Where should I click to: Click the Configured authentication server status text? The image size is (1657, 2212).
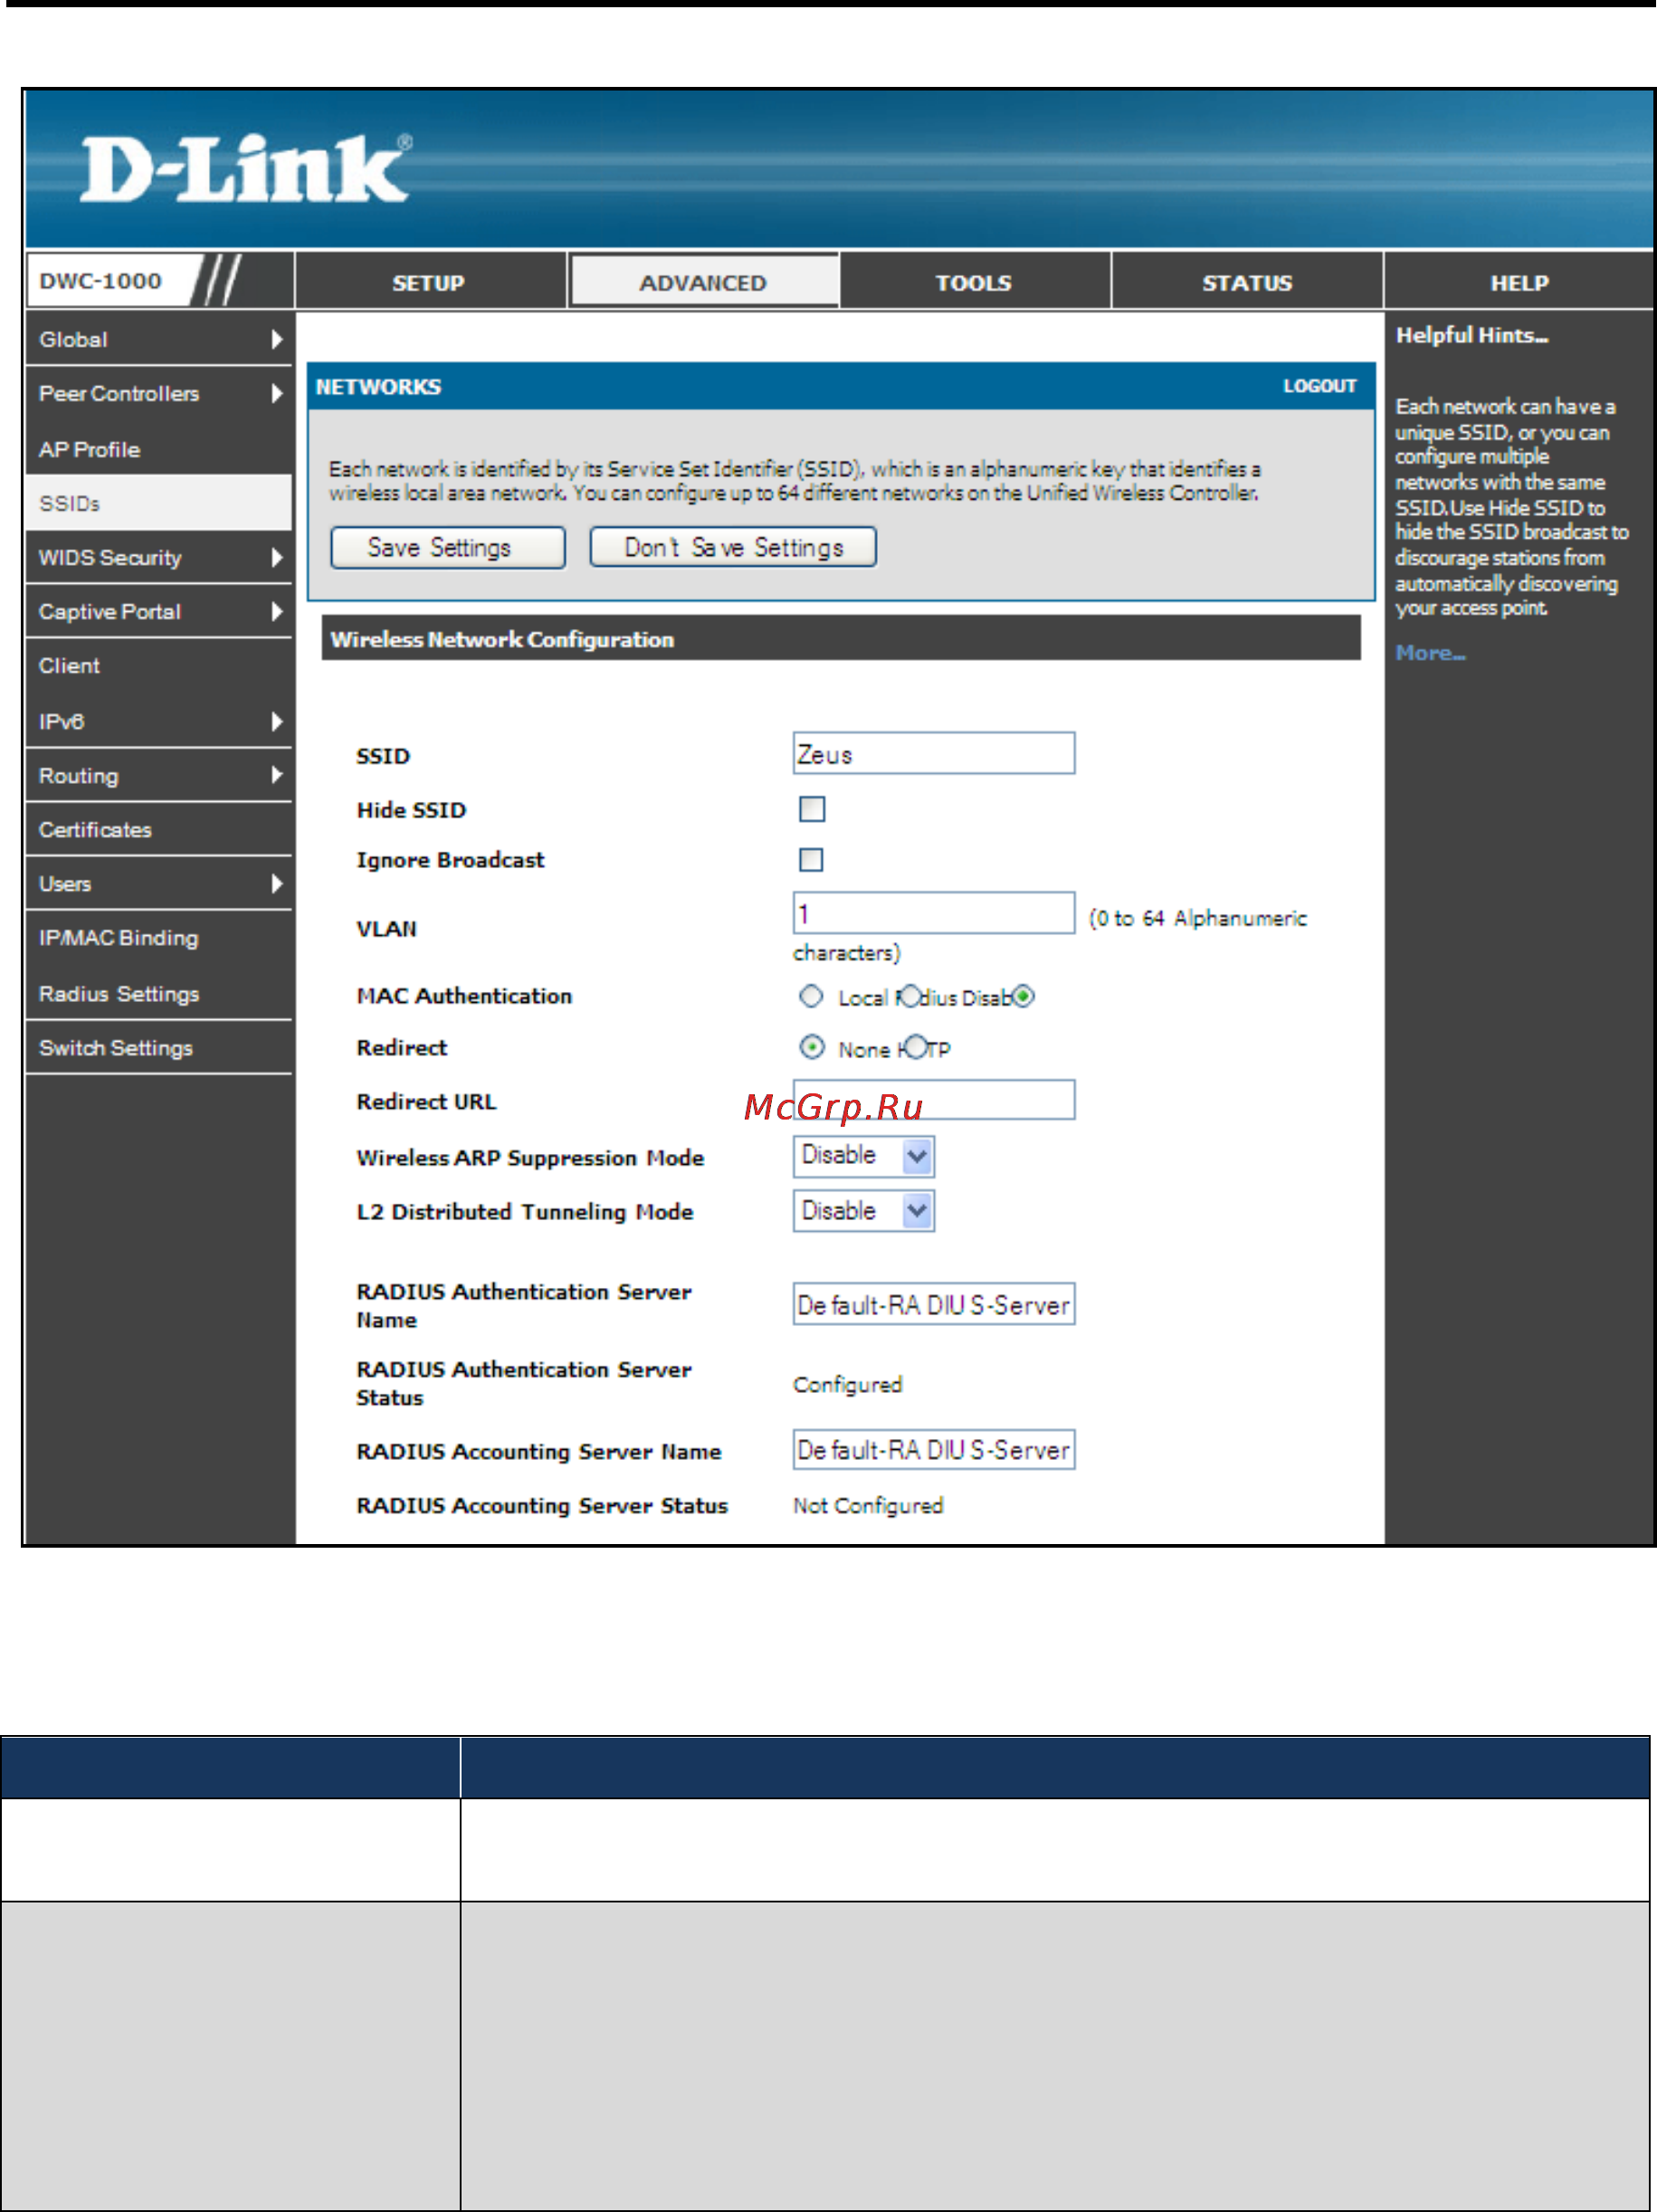pyautogui.click(x=848, y=1384)
